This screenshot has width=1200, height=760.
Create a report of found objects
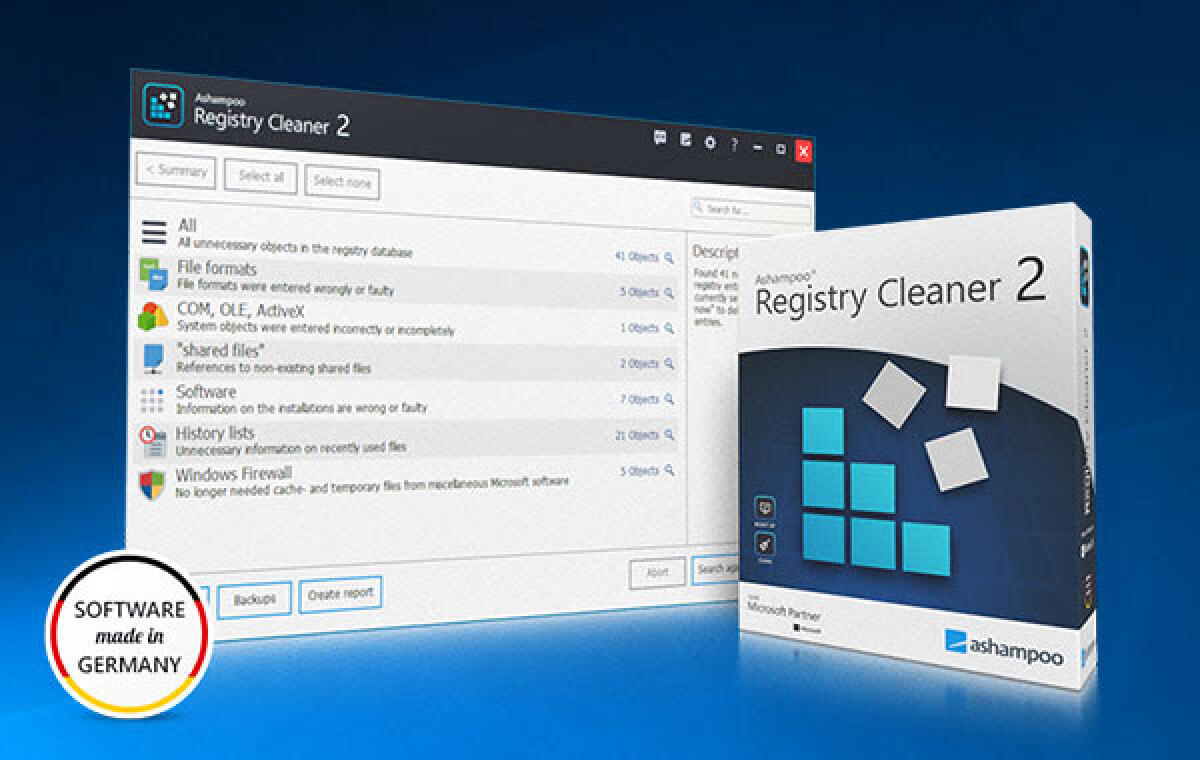pos(339,593)
